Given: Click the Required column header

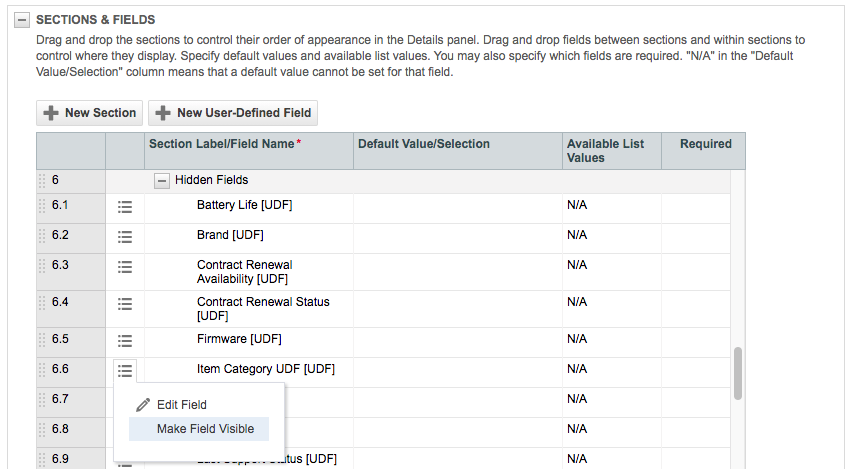Looking at the screenshot, I should pos(706,144).
